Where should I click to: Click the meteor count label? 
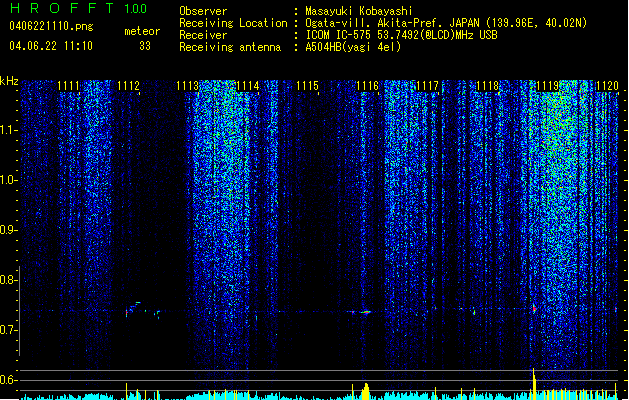pos(142,31)
